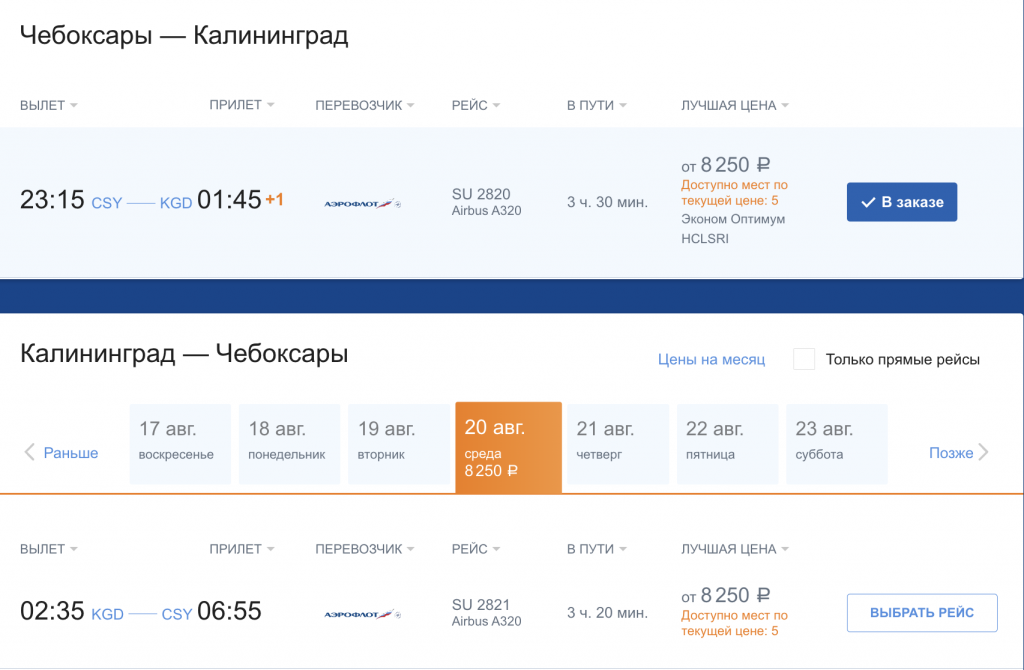Screen dimensions: 1024x670
Task: Click the Aeroflot logo for flight SU 2821
Action: (x=361, y=613)
